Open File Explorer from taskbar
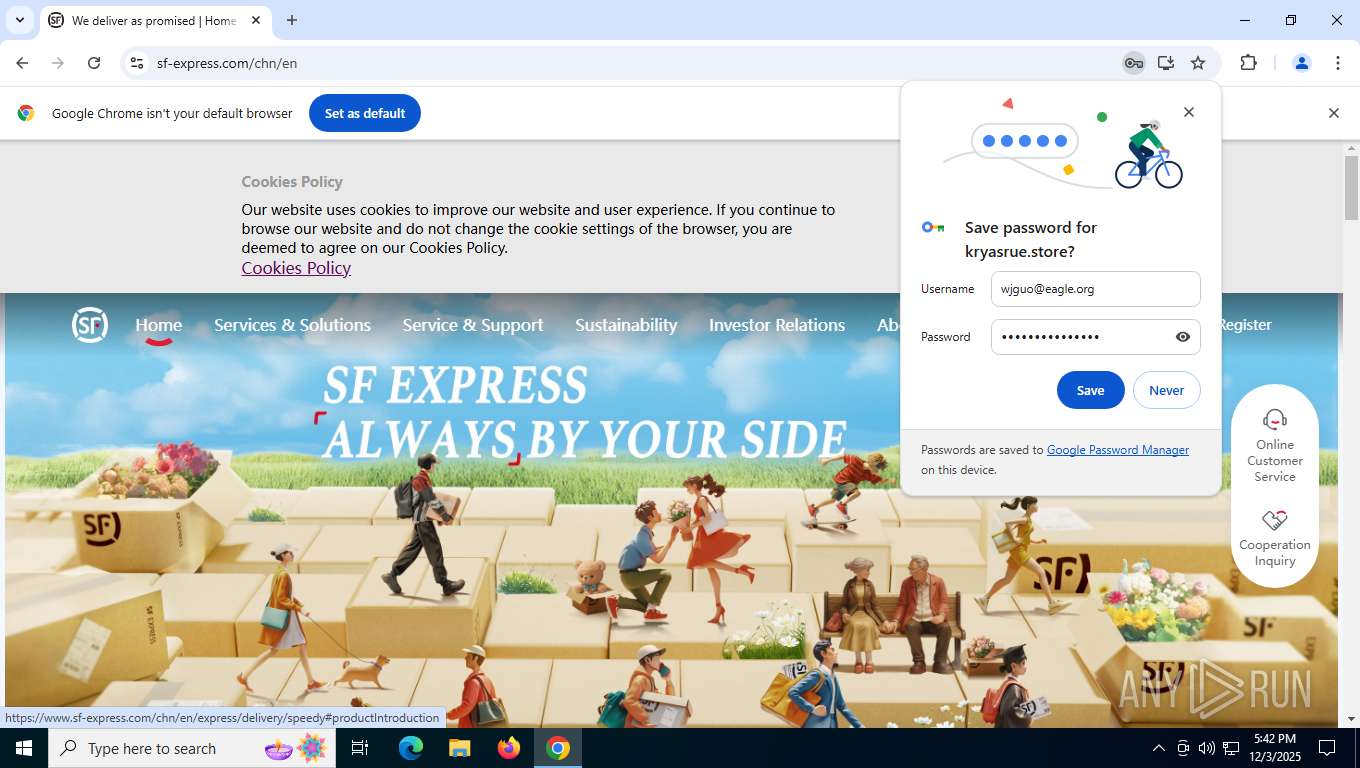Image resolution: width=1360 pixels, height=768 pixels. click(x=460, y=748)
